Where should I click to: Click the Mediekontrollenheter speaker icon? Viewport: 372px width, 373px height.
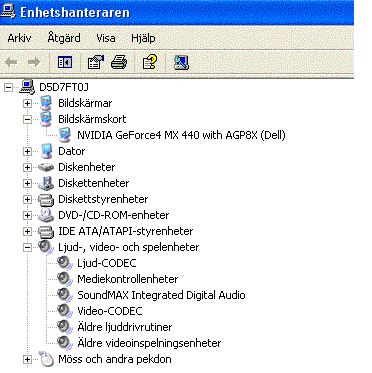click(65, 280)
